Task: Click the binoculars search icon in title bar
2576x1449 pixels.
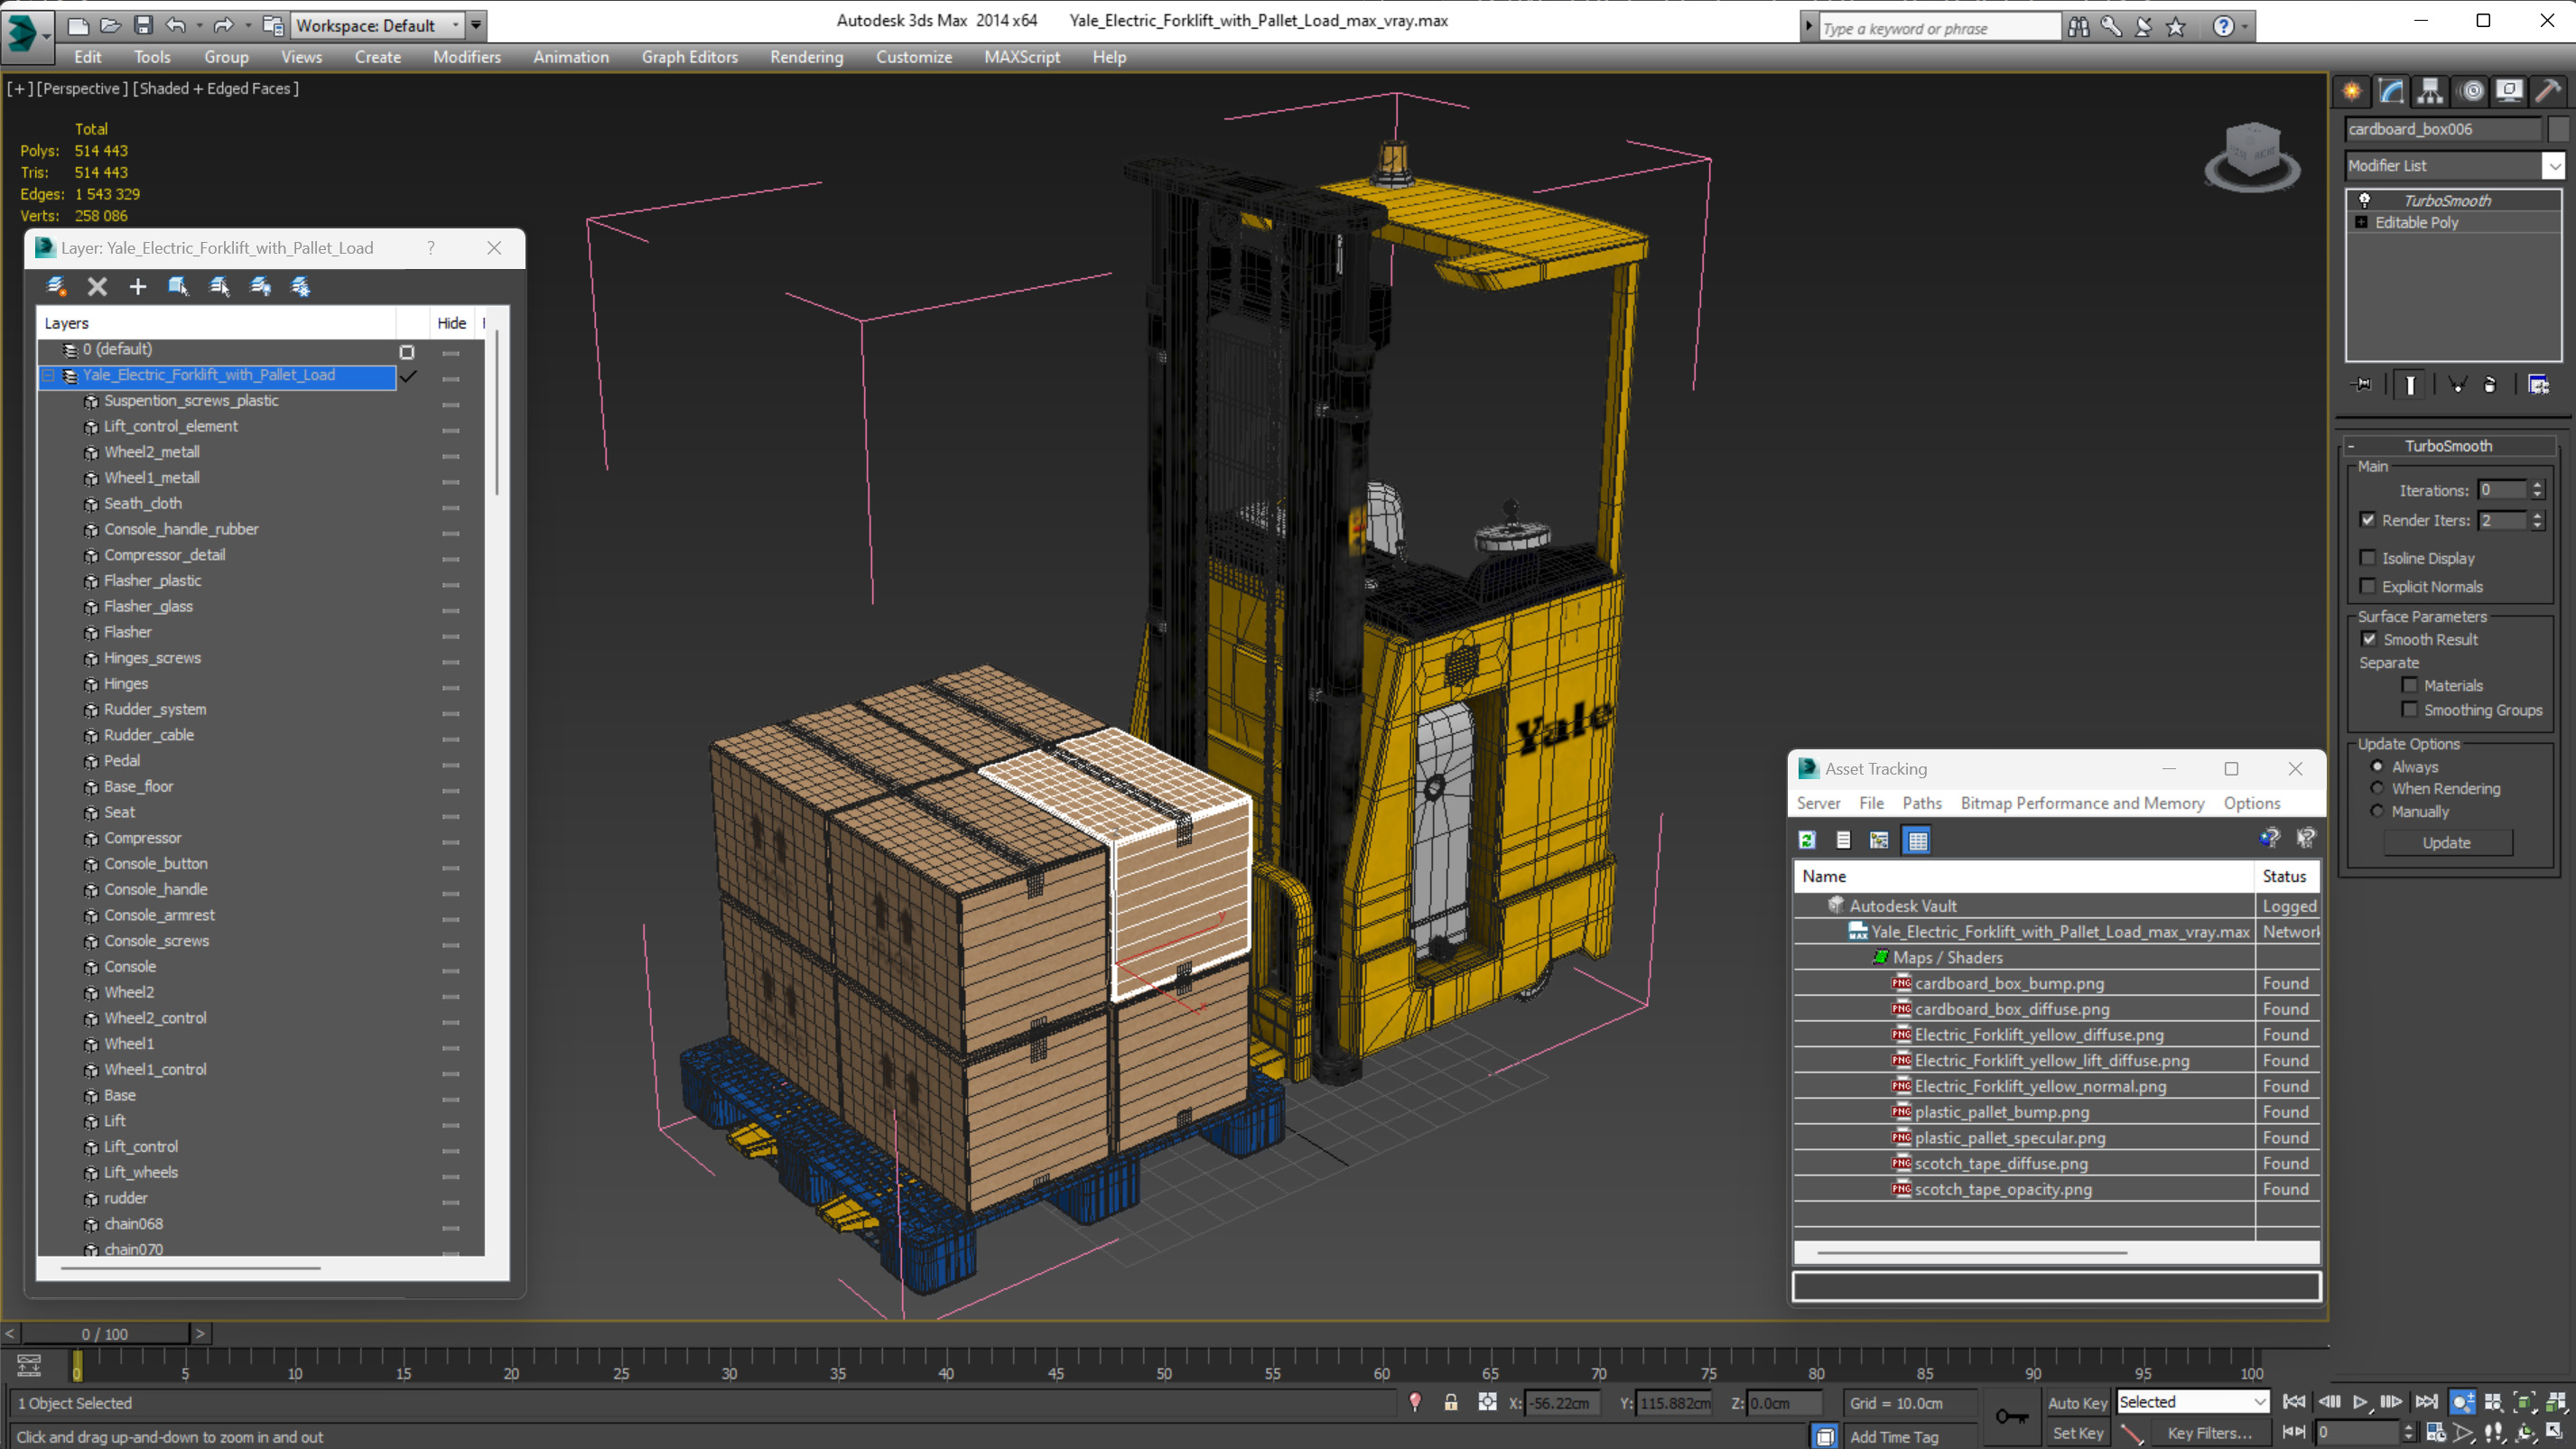Action: click(x=2079, y=27)
